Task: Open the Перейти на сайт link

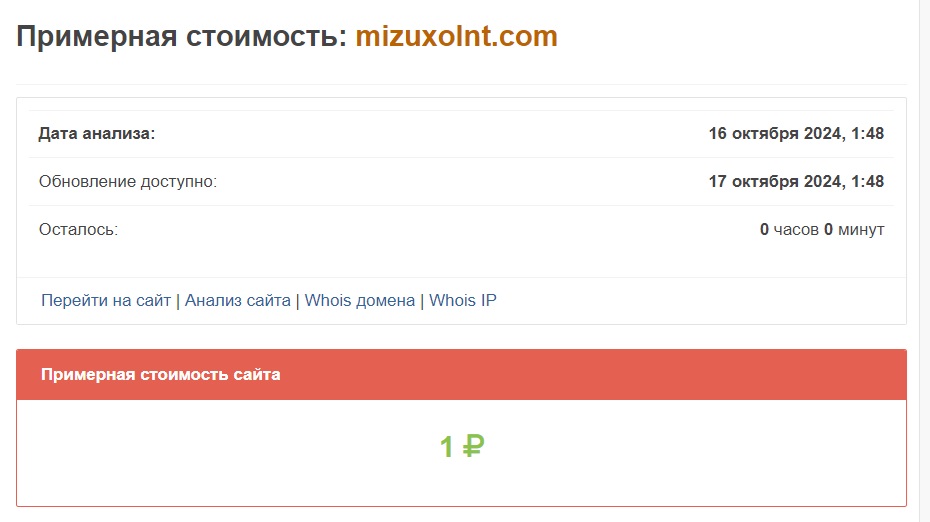Action: tap(106, 300)
